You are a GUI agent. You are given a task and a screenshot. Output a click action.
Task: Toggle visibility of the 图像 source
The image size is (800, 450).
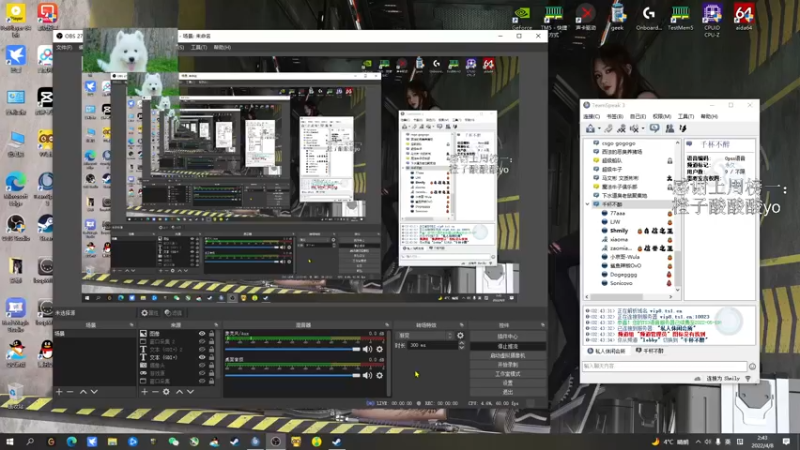202,334
